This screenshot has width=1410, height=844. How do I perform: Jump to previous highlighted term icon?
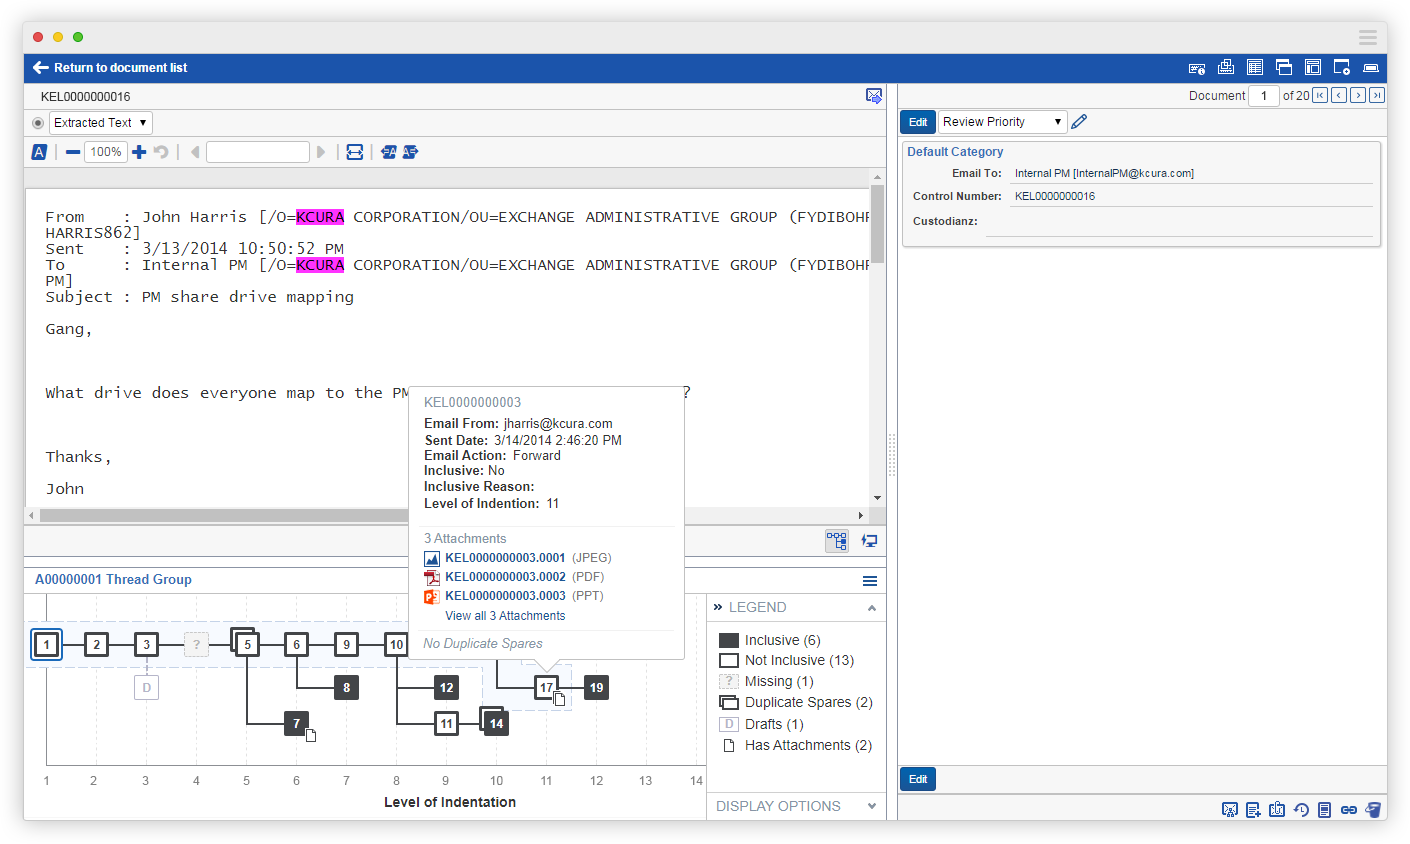[389, 152]
